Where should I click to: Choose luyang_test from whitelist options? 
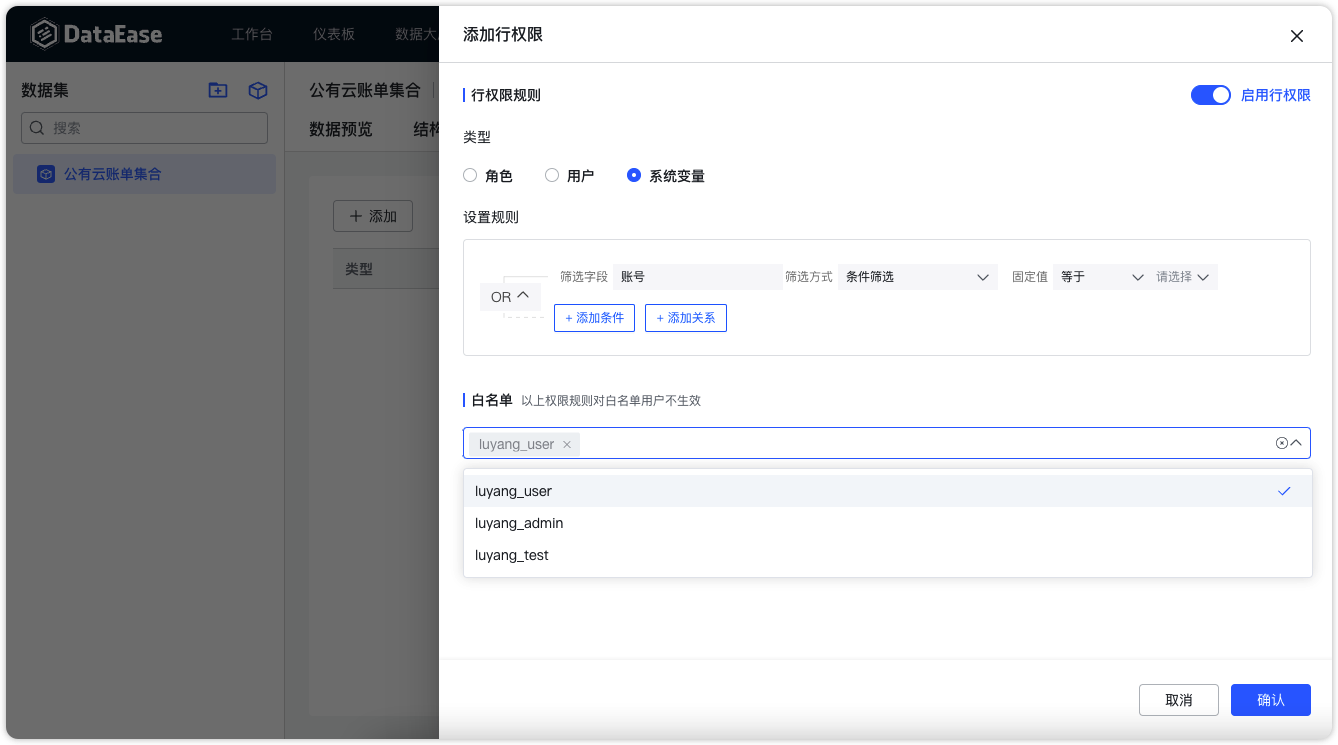click(x=888, y=555)
